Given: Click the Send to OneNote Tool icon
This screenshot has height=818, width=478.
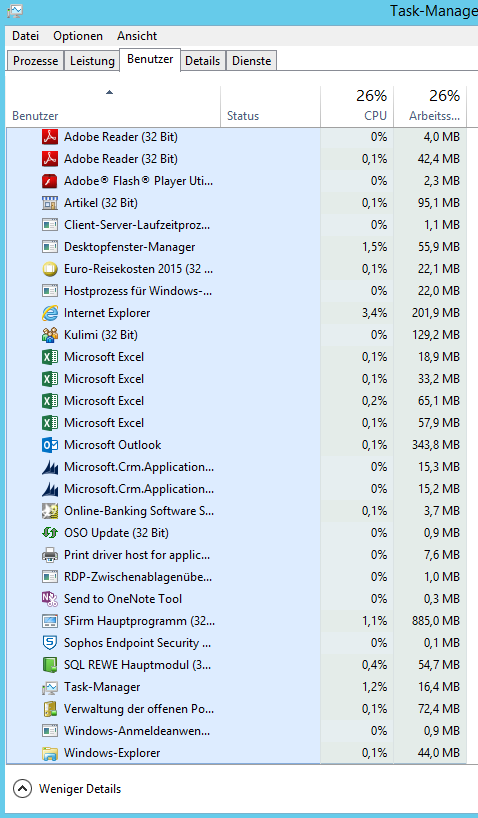Looking at the screenshot, I should click(50, 599).
